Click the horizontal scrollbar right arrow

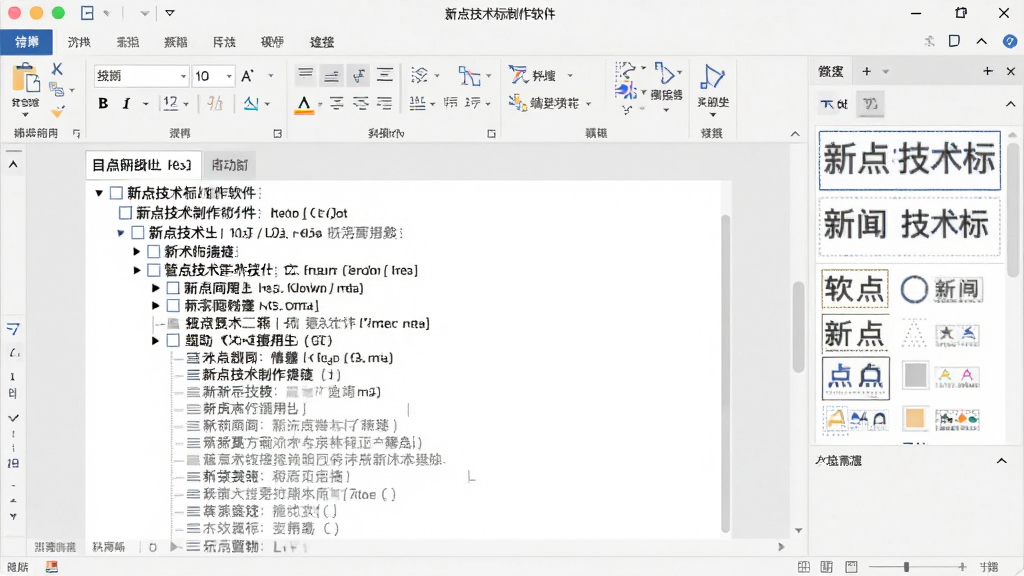781,547
